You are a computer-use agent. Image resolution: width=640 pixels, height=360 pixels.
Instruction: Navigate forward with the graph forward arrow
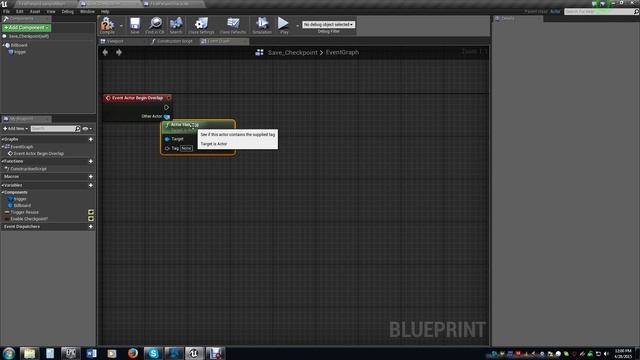(x=119, y=52)
